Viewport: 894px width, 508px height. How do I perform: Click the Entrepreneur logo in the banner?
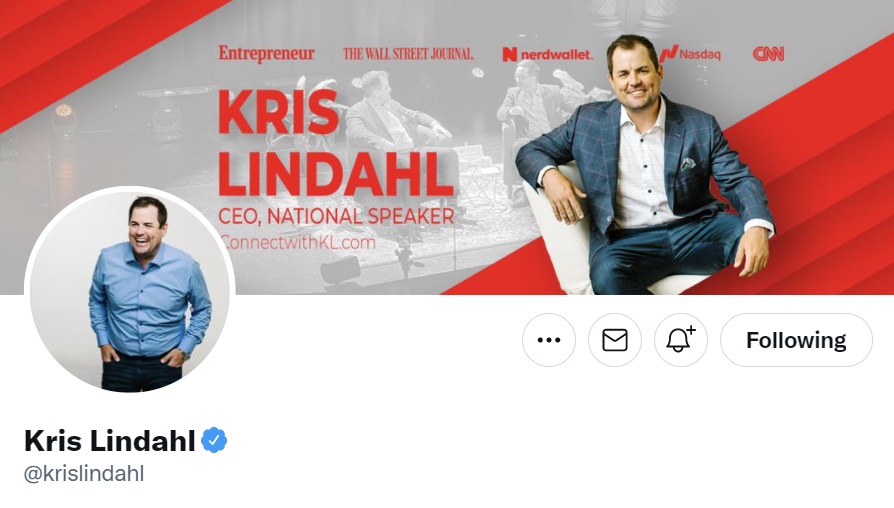(266, 54)
